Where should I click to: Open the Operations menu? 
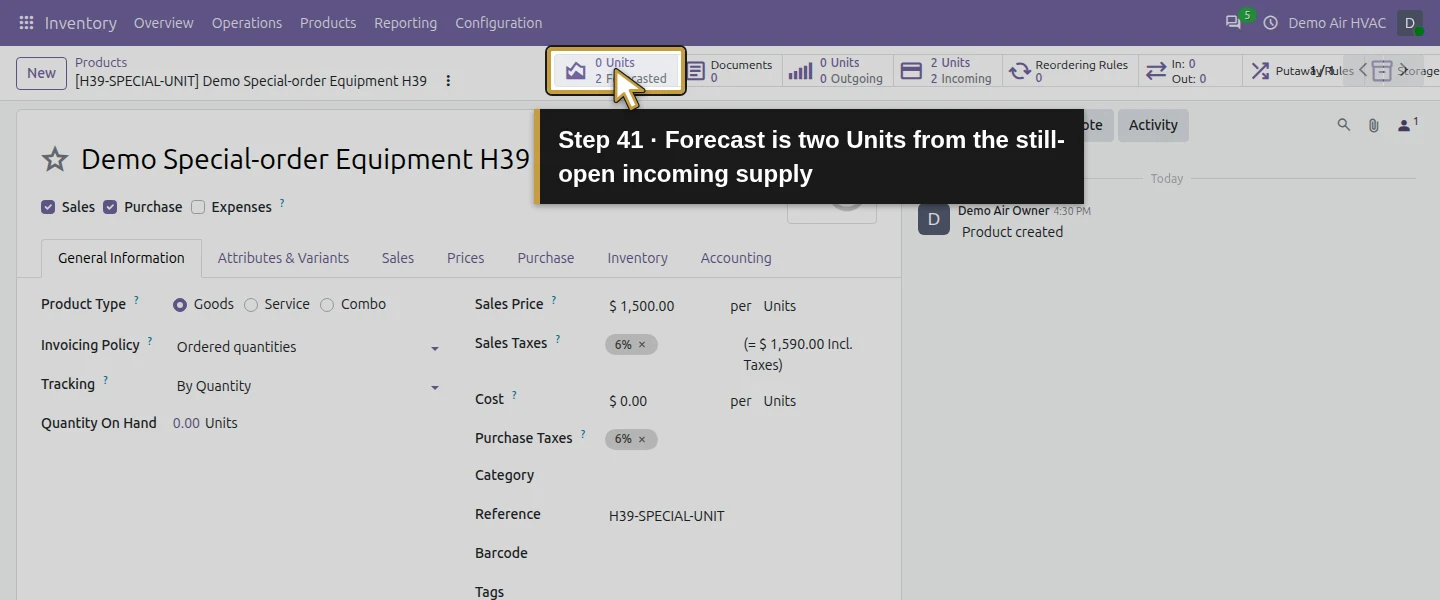coord(247,22)
